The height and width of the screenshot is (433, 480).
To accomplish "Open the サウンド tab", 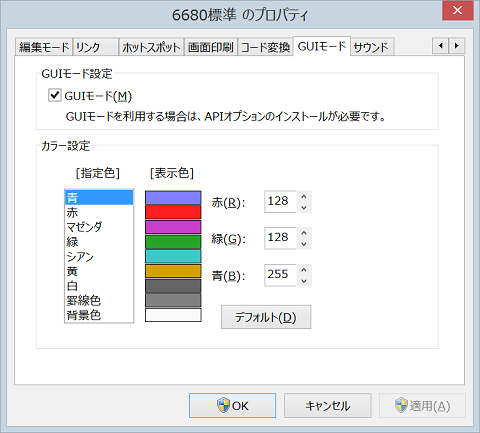I will 371,47.
